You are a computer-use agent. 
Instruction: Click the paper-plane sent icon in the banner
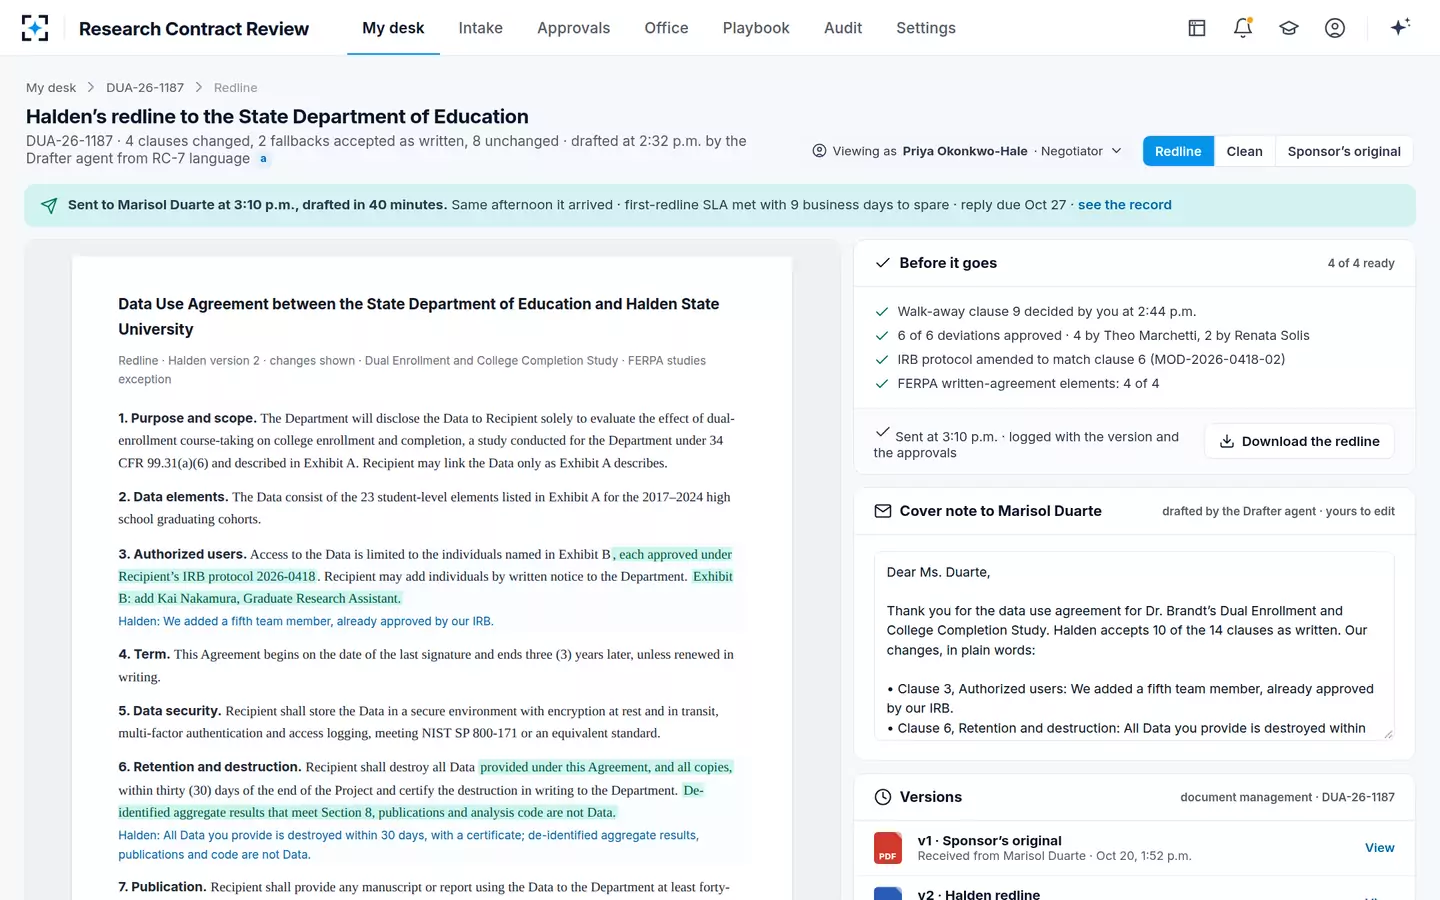click(x=49, y=205)
